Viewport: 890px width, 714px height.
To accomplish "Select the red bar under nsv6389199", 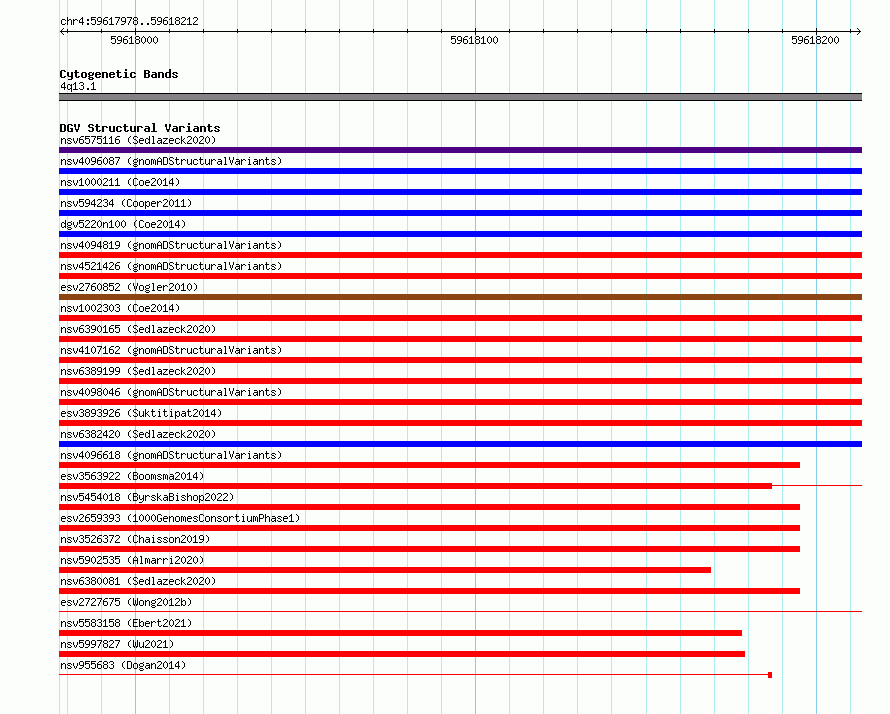I will (460, 381).
